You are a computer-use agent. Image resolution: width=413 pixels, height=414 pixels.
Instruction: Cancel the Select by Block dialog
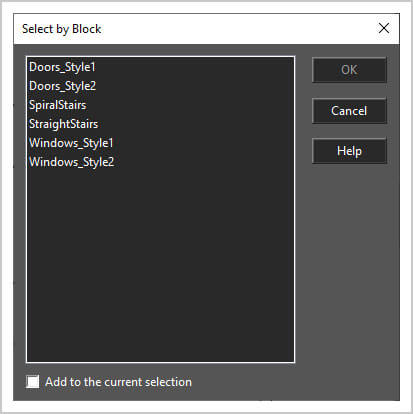349,111
